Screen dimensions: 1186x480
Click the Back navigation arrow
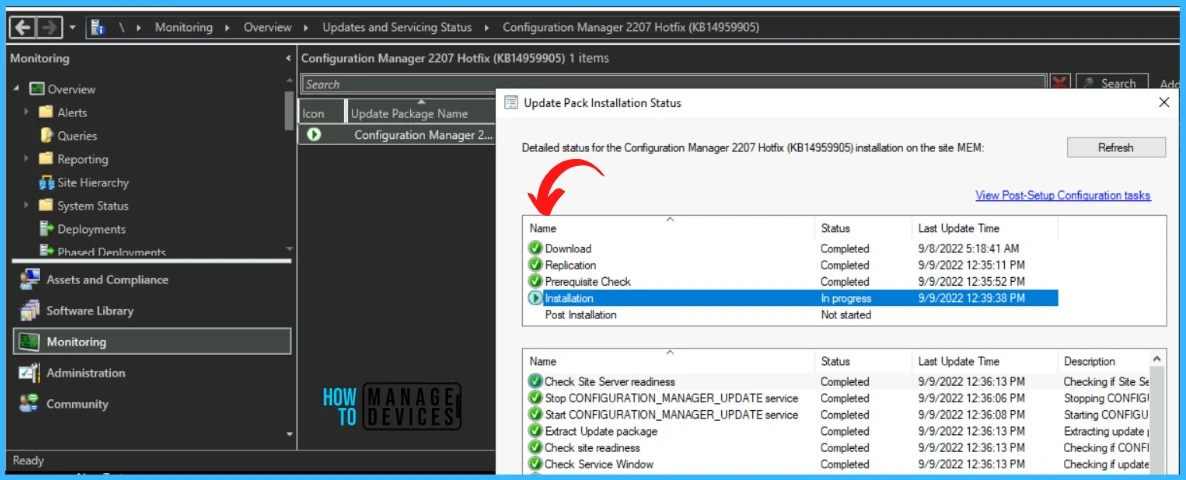click(x=23, y=27)
